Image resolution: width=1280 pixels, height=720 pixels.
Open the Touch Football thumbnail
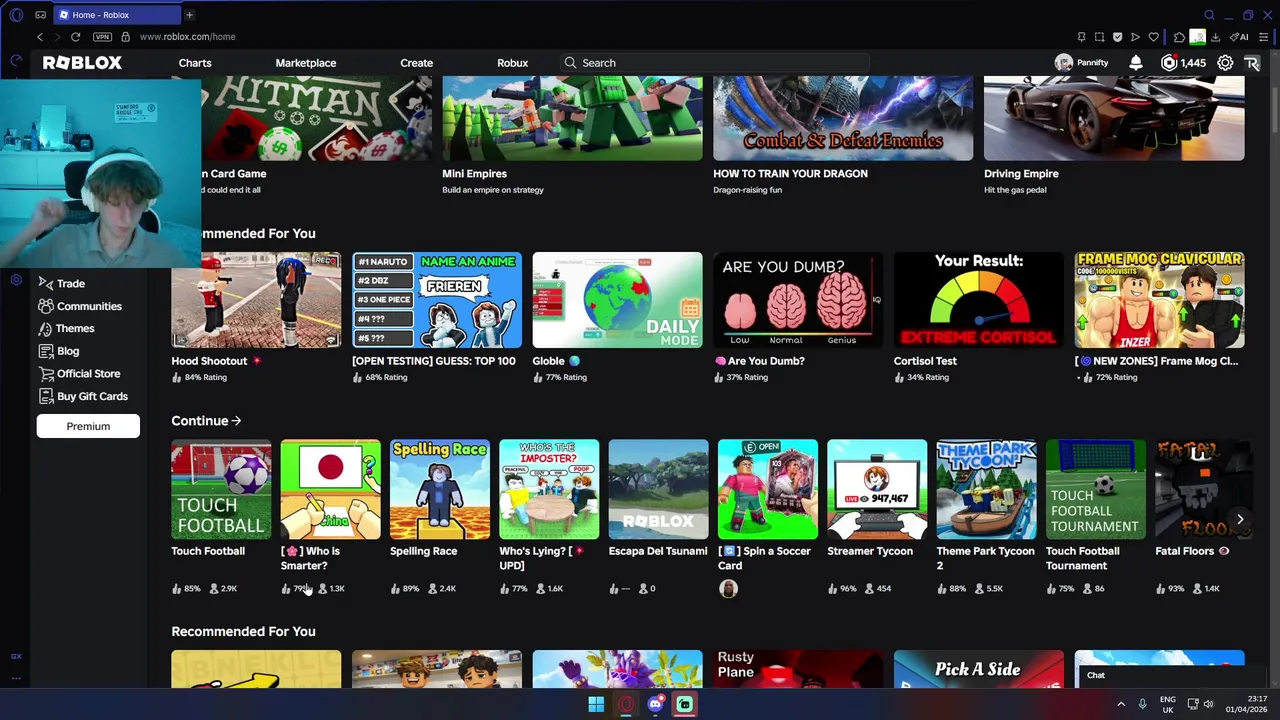click(x=221, y=489)
